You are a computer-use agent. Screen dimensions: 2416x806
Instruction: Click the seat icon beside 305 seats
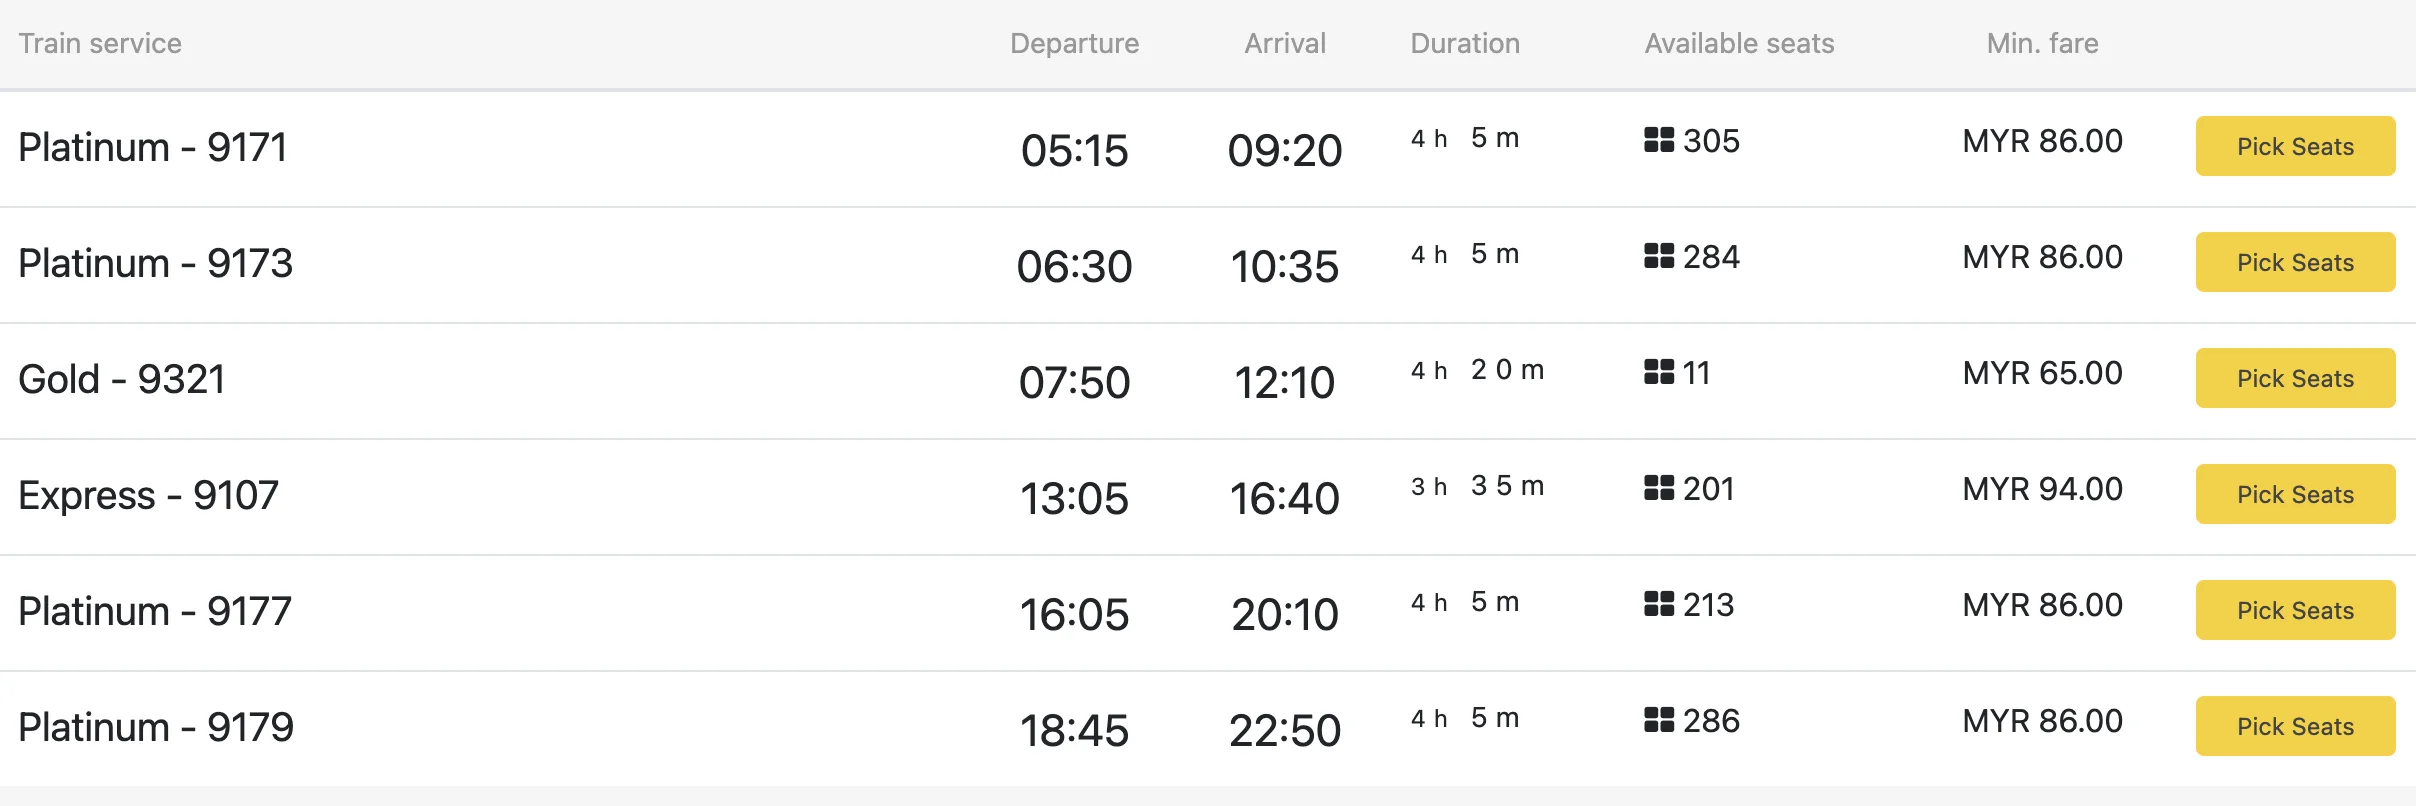1659,140
